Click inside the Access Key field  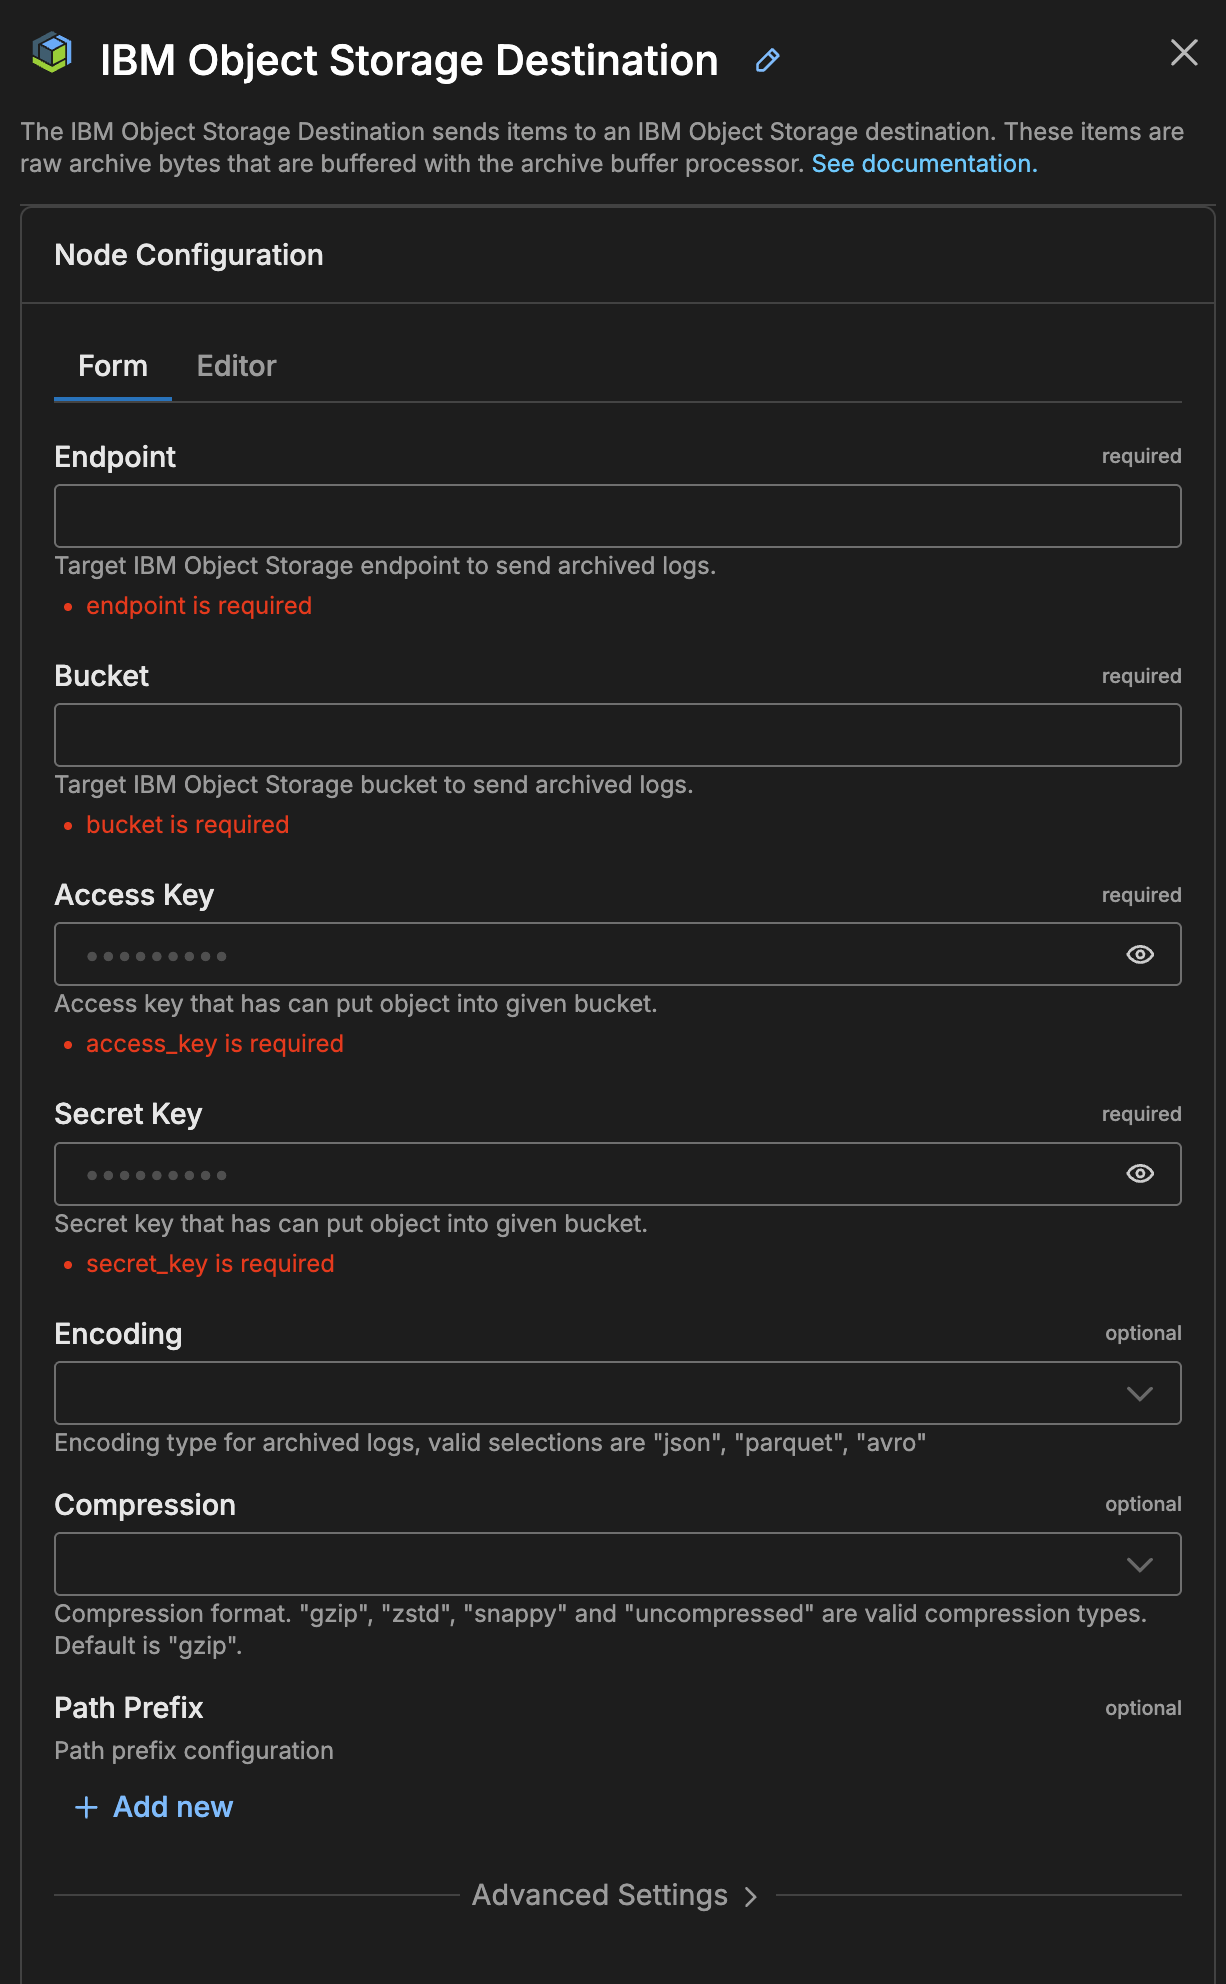[580, 955]
